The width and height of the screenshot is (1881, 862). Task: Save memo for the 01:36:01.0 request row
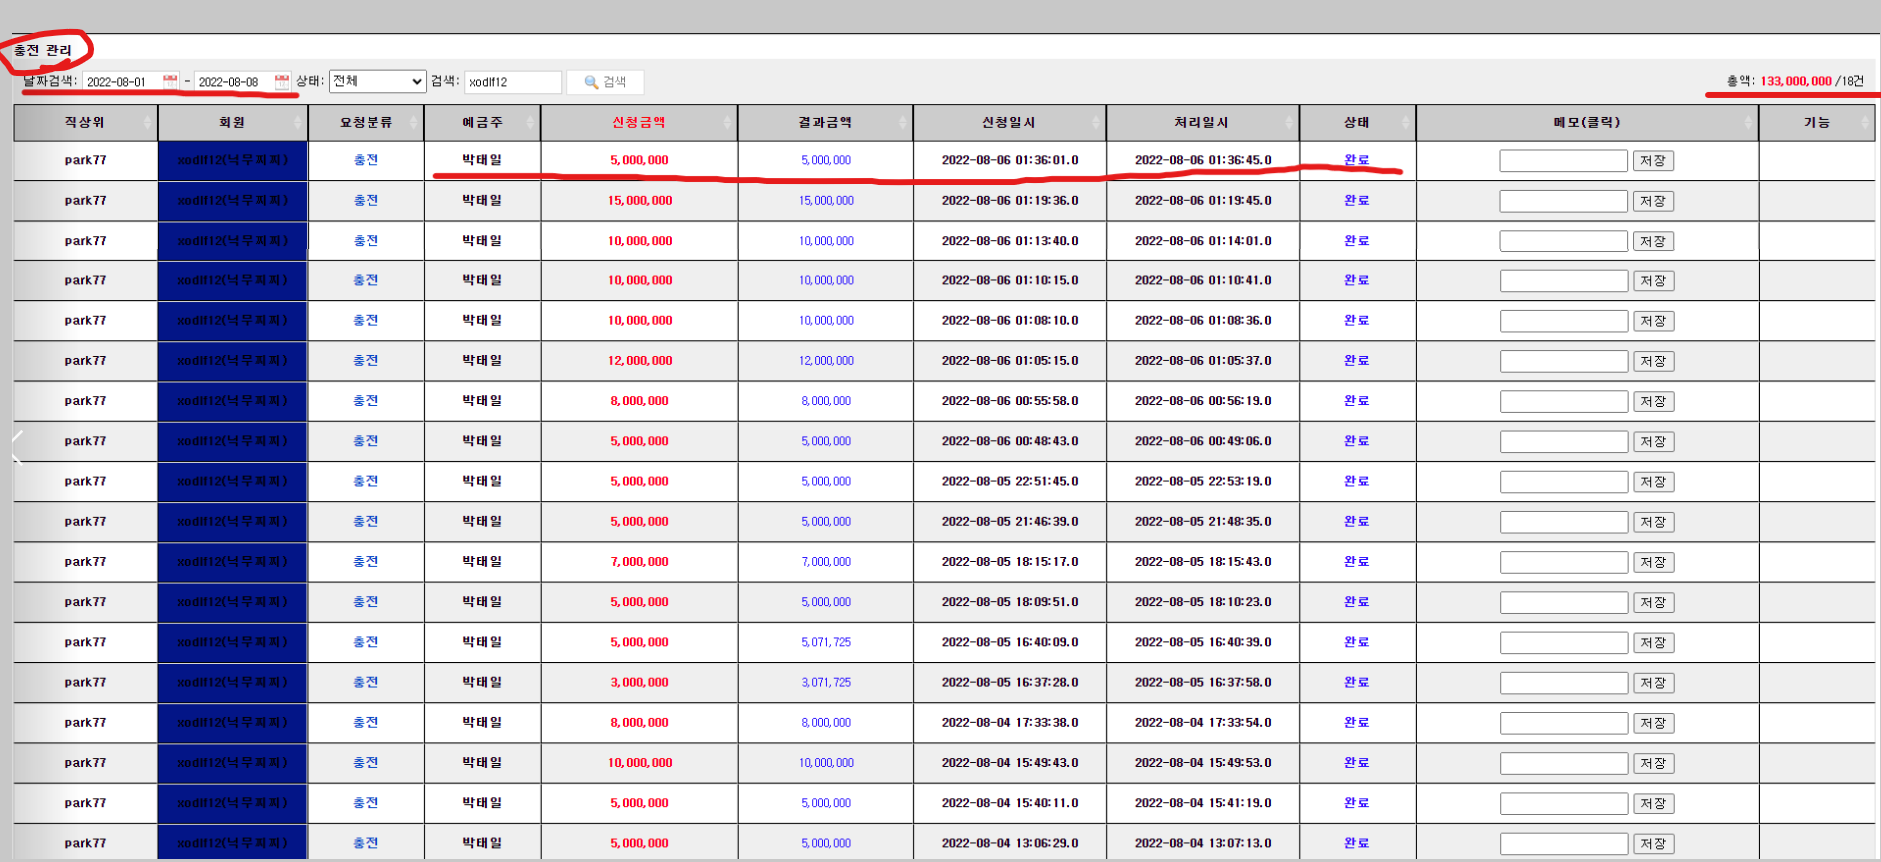[x=1653, y=161]
